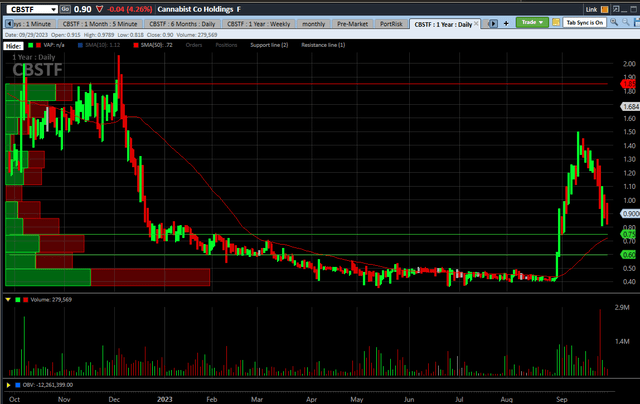The width and height of the screenshot is (640, 404).
Task: Toggle the VAP: n/a indicator
Action: point(54,45)
